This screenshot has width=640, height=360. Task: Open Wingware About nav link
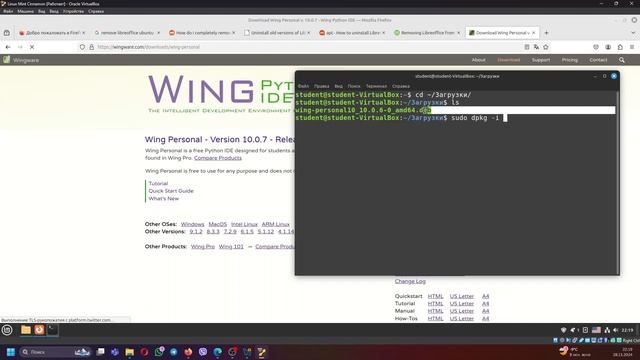coord(478,60)
